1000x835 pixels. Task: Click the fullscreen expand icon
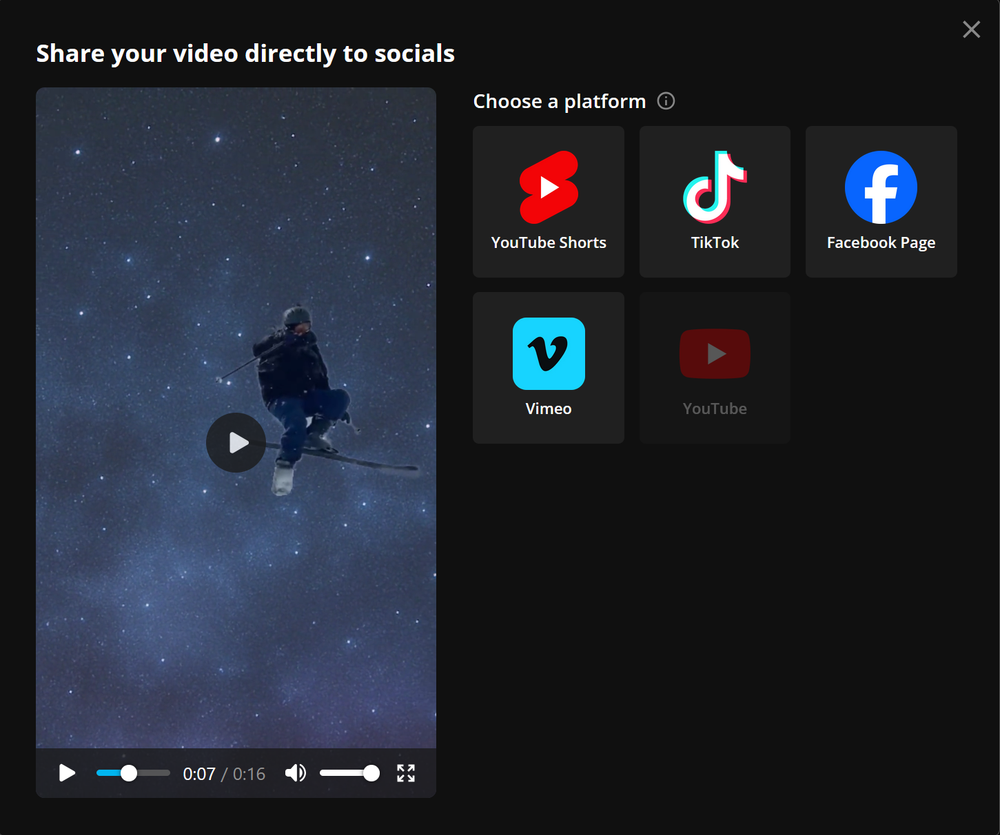tap(405, 772)
